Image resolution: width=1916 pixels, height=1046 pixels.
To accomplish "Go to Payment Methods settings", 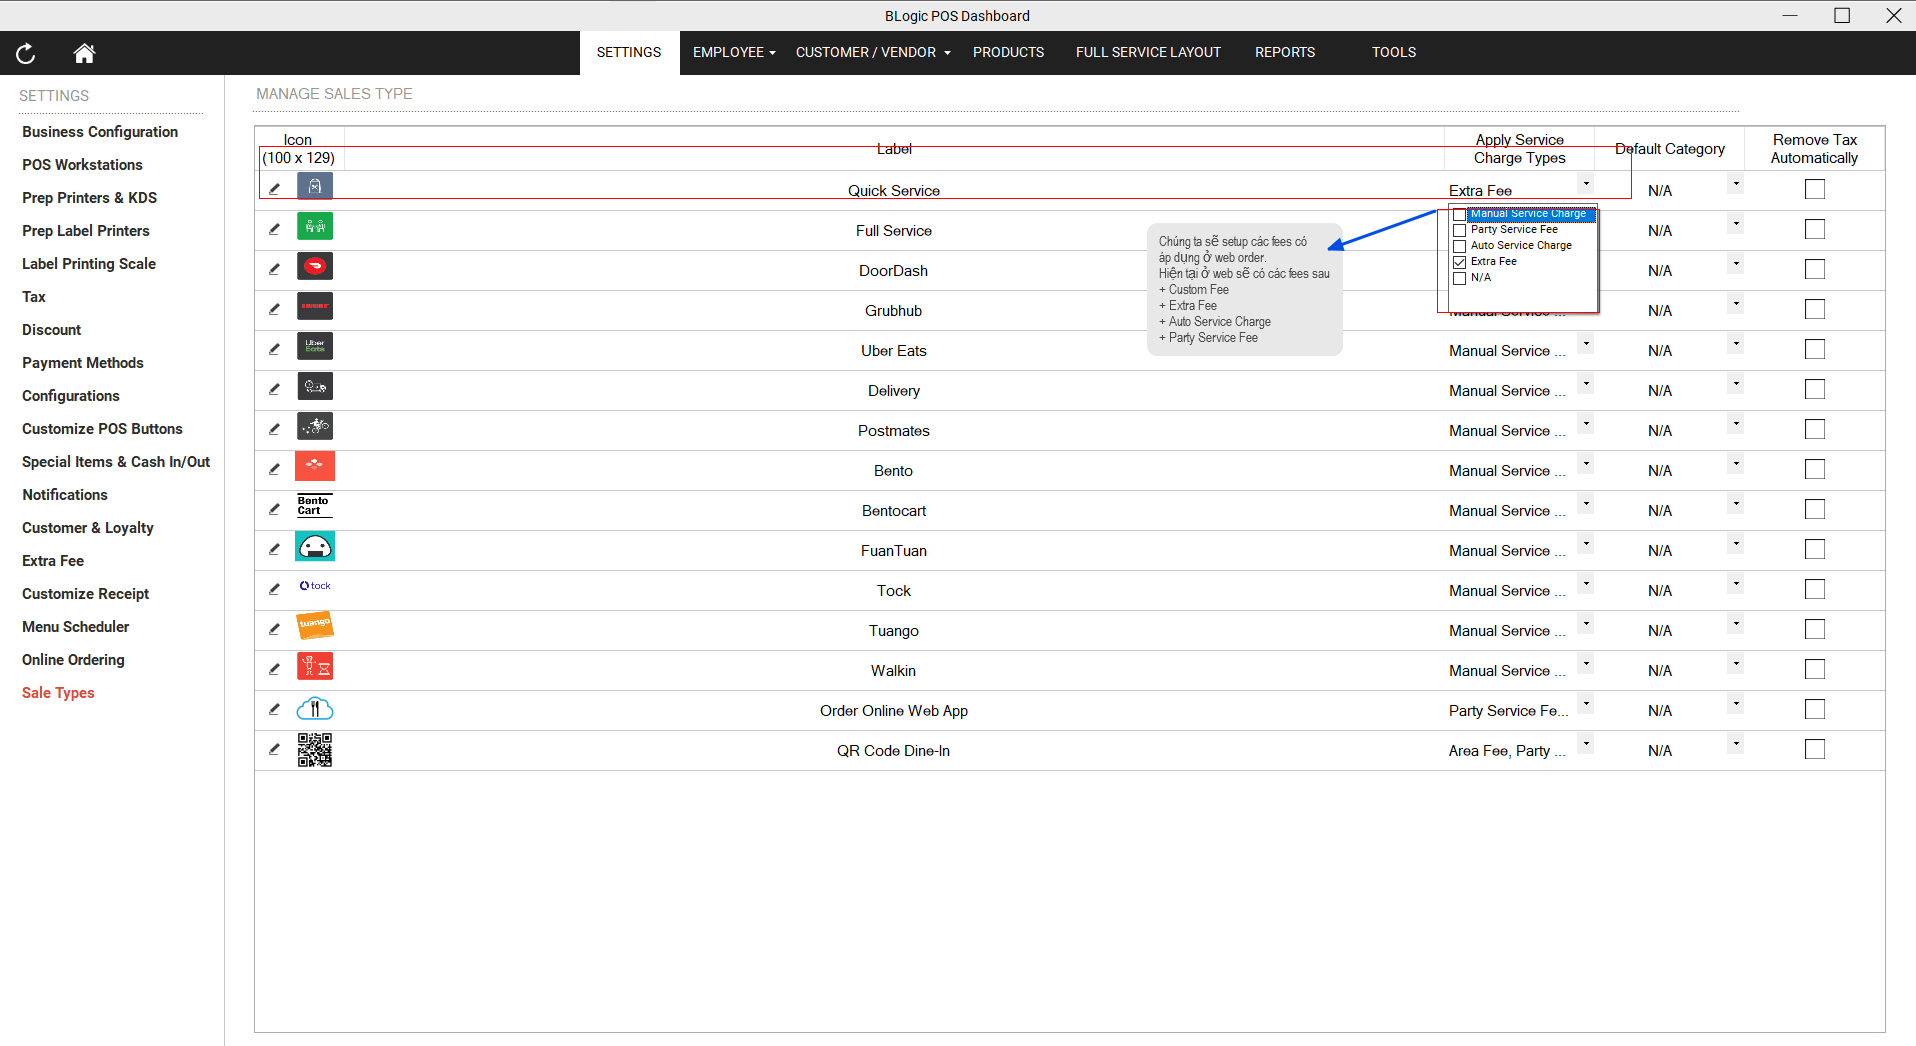I will 83,363.
